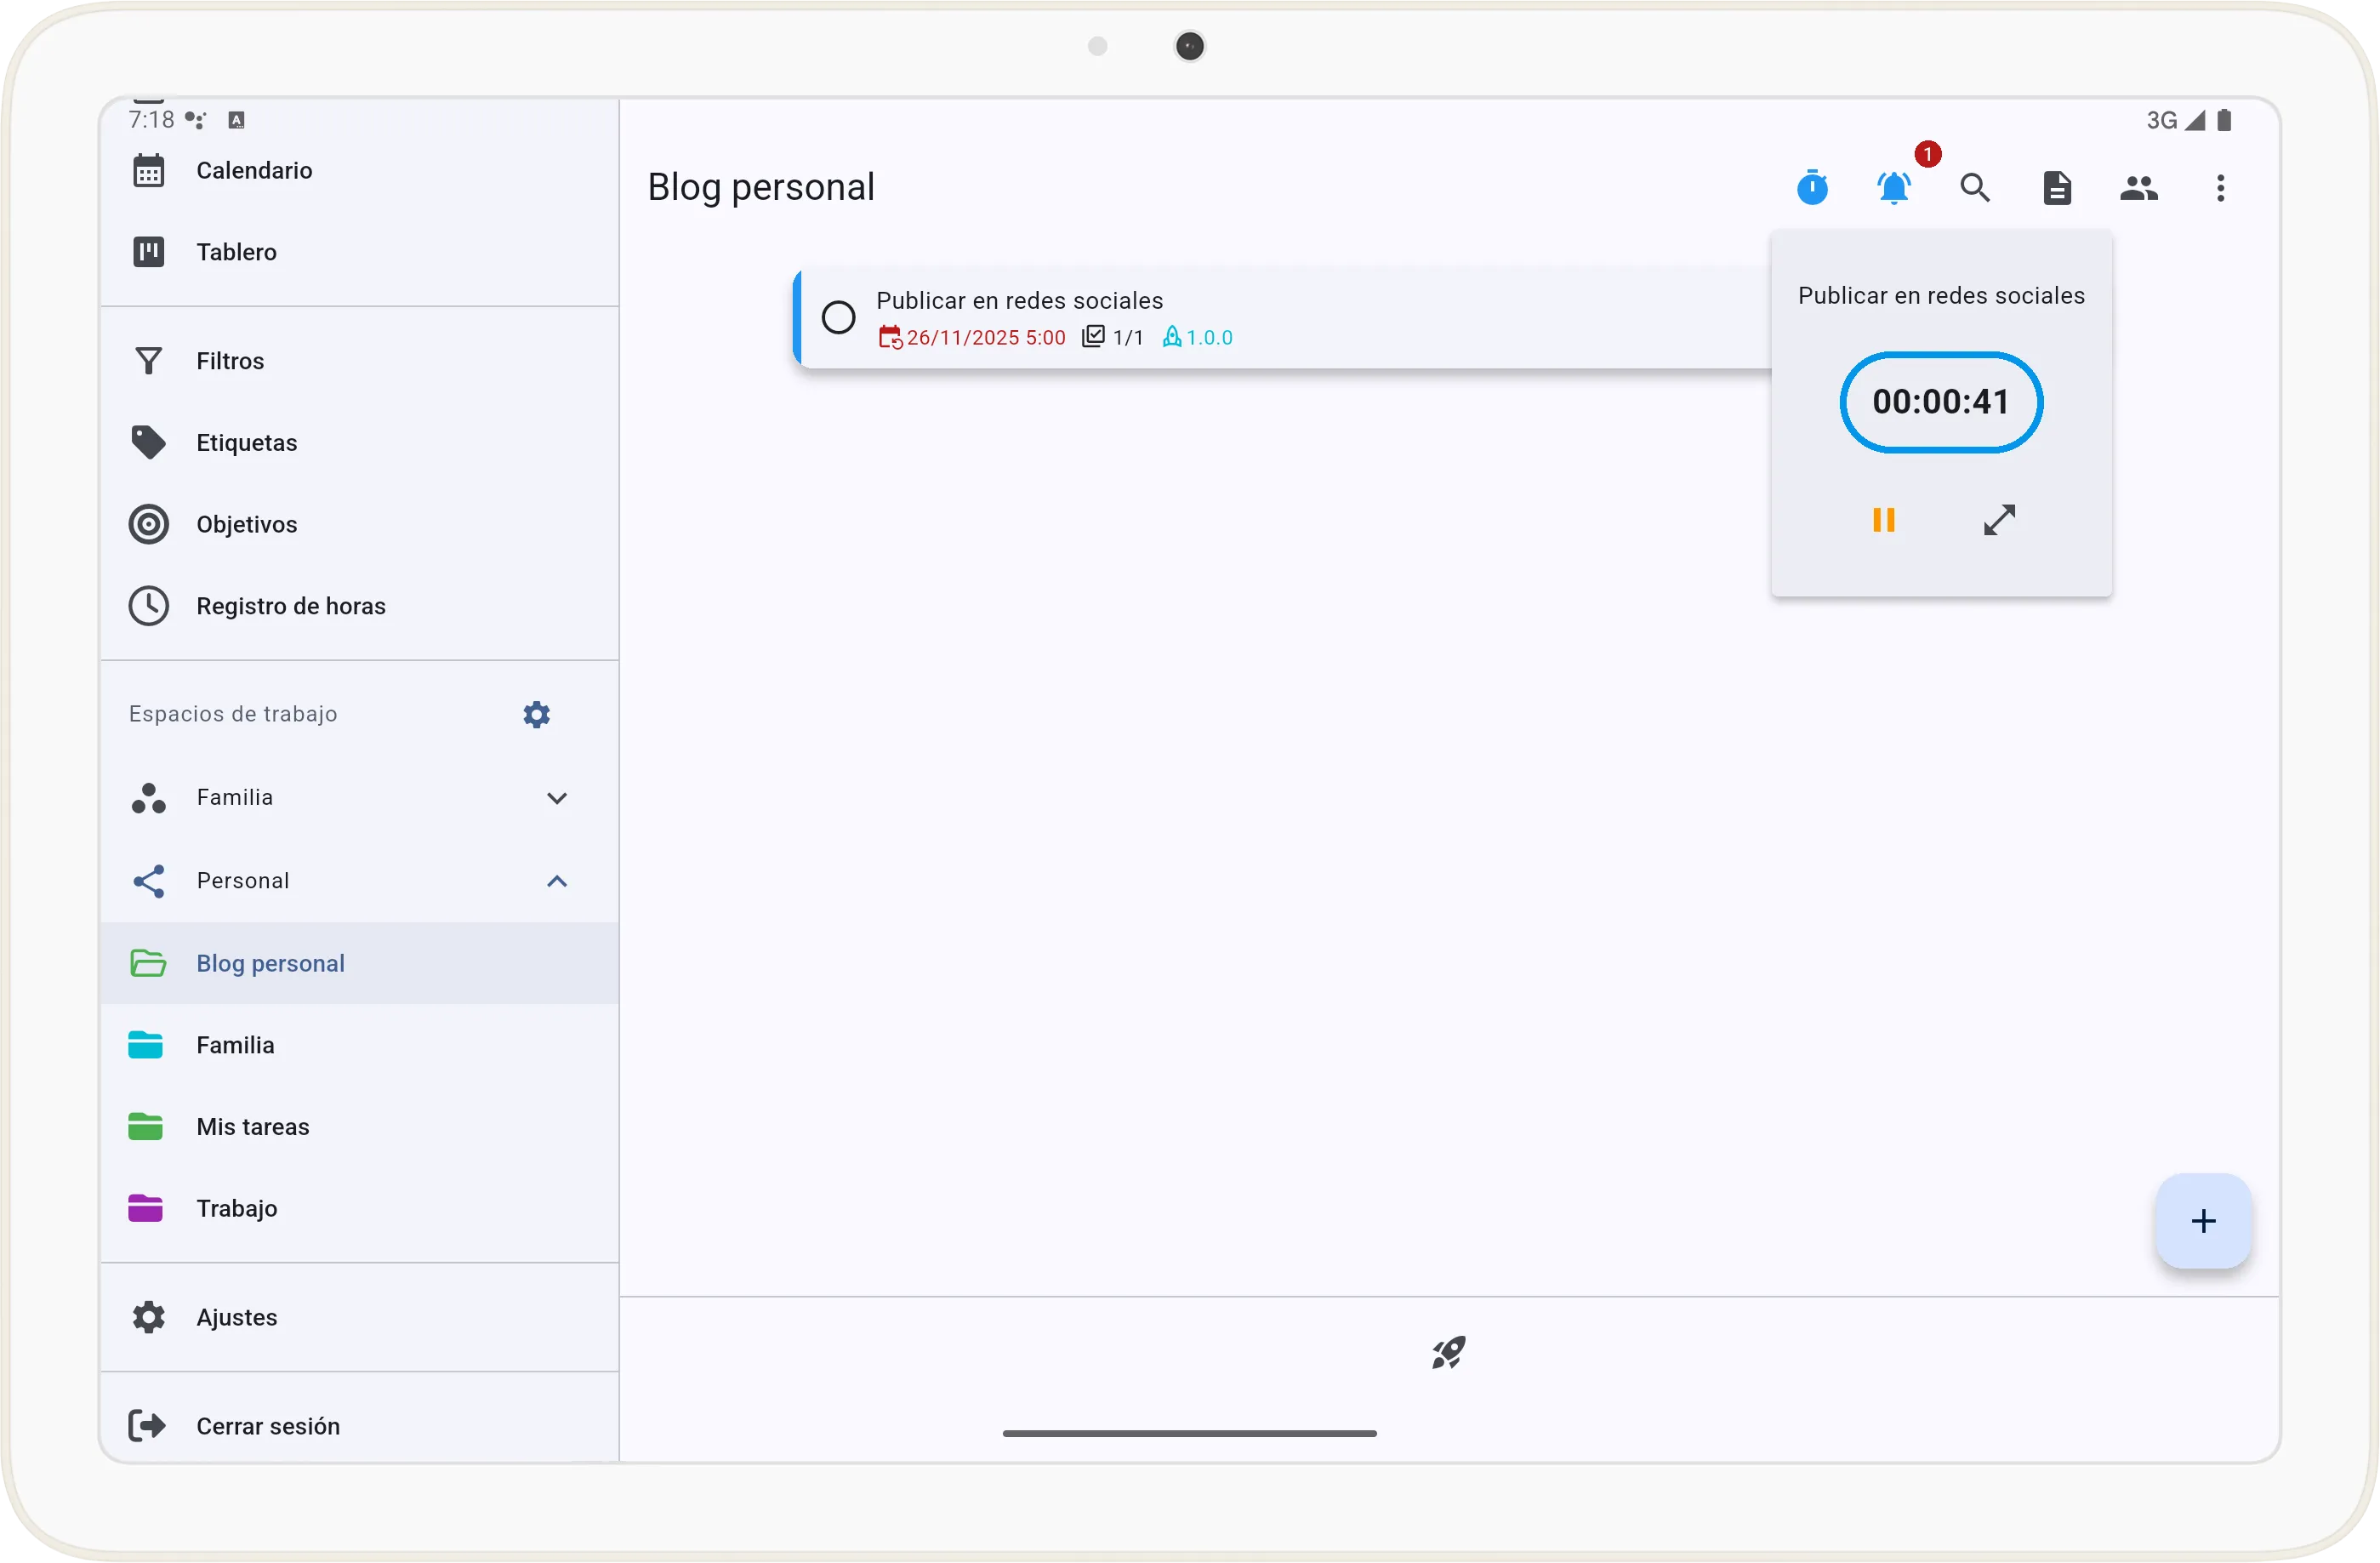
Task: Expand the timer with the arrows icon
Action: [x=1999, y=520]
